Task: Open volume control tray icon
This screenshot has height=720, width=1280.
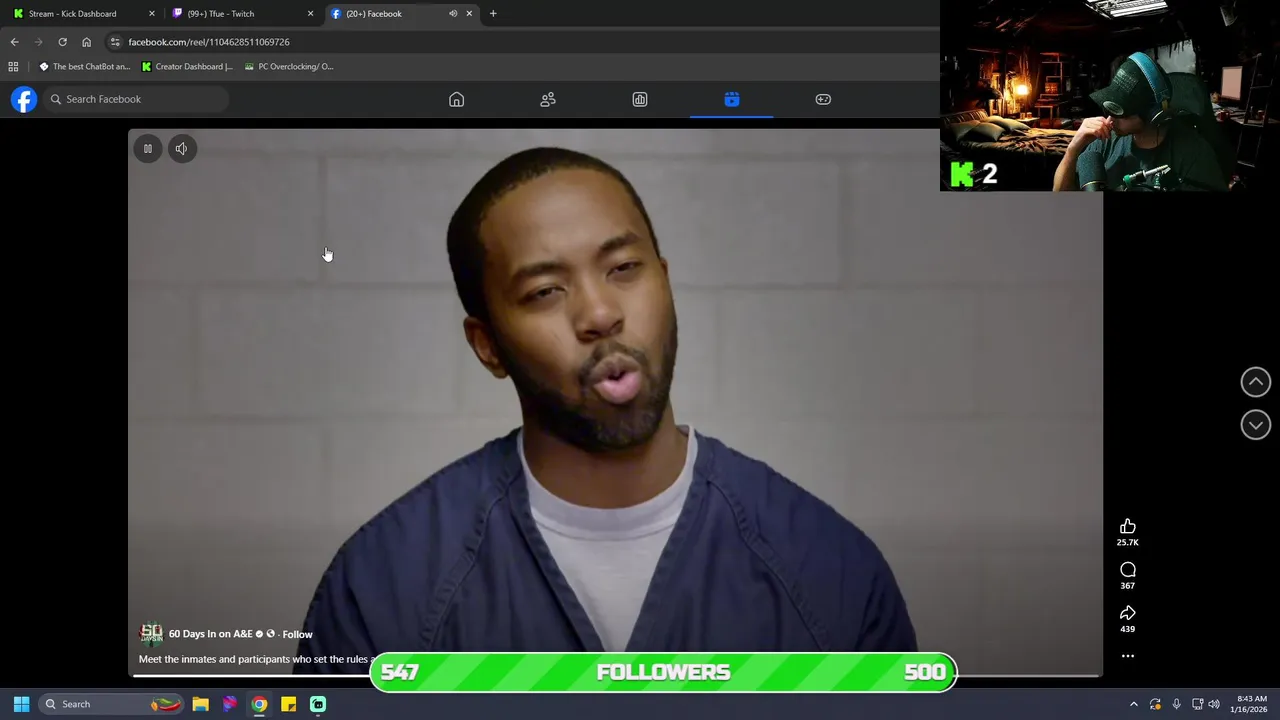Action: coord(1214,704)
